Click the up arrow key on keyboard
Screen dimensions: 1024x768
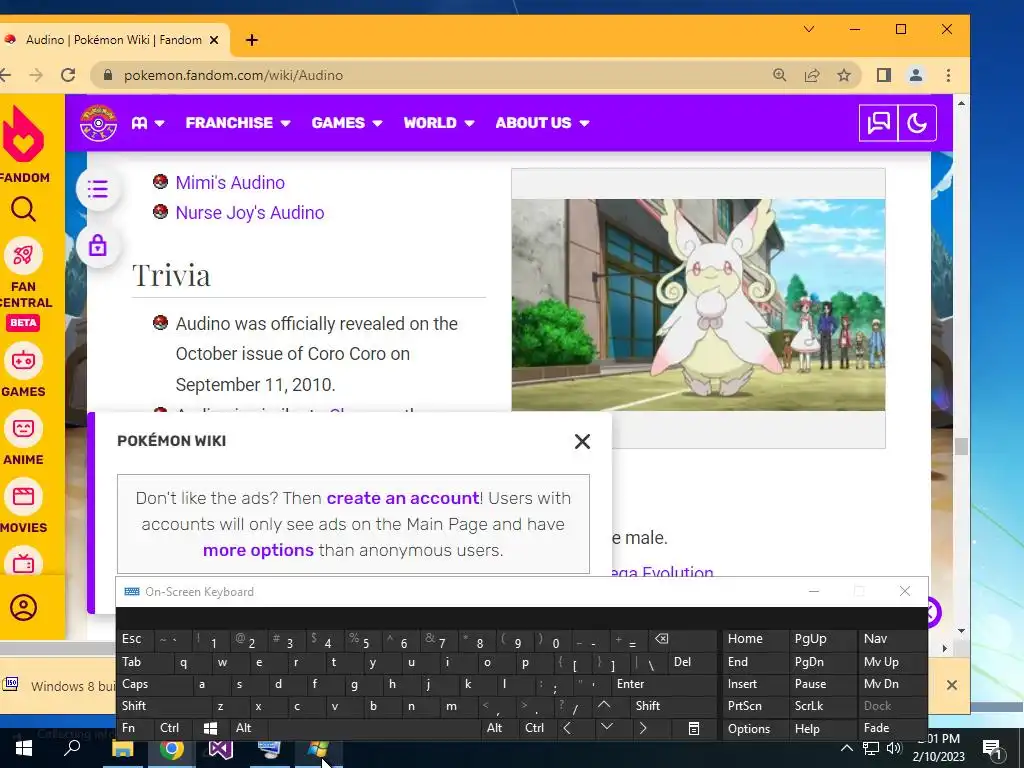point(604,706)
